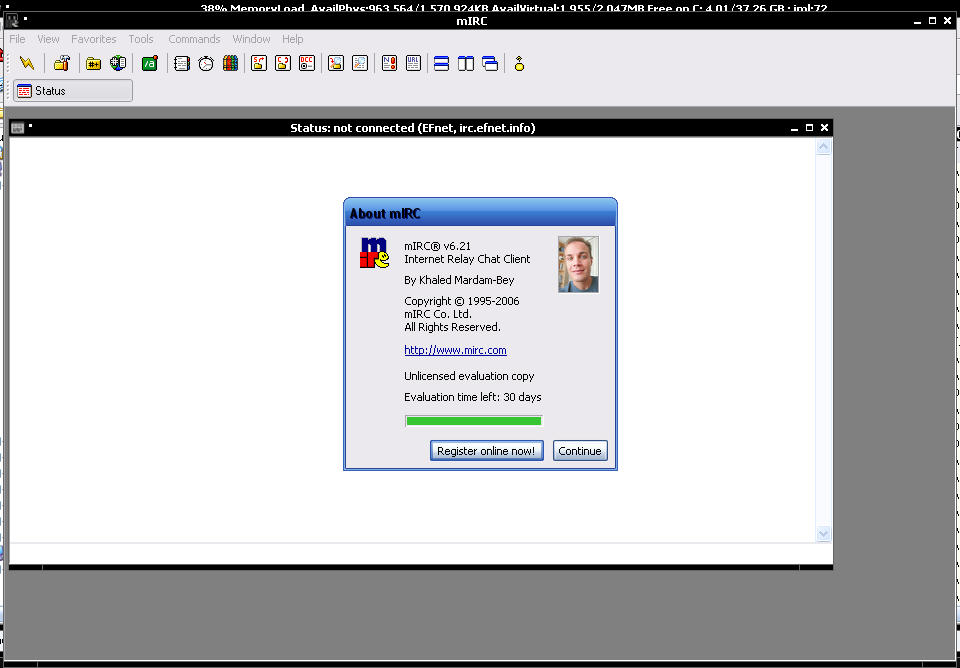Click the 'By Khaled Mardam-Bey' text
960x668 pixels.
459,280
